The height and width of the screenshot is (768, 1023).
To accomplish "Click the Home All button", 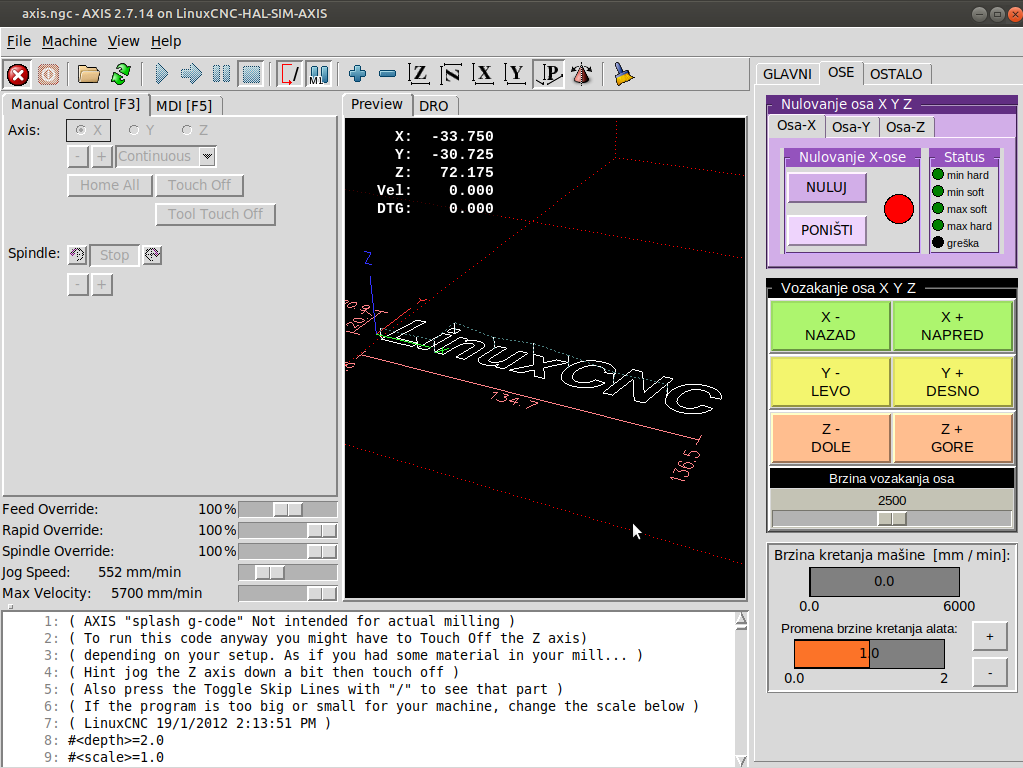I will pyautogui.click(x=110, y=185).
